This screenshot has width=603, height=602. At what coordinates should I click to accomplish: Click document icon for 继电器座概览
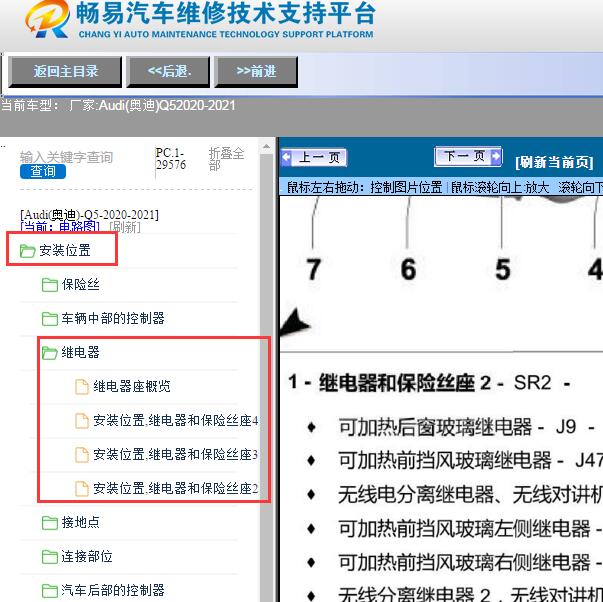click(82, 387)
